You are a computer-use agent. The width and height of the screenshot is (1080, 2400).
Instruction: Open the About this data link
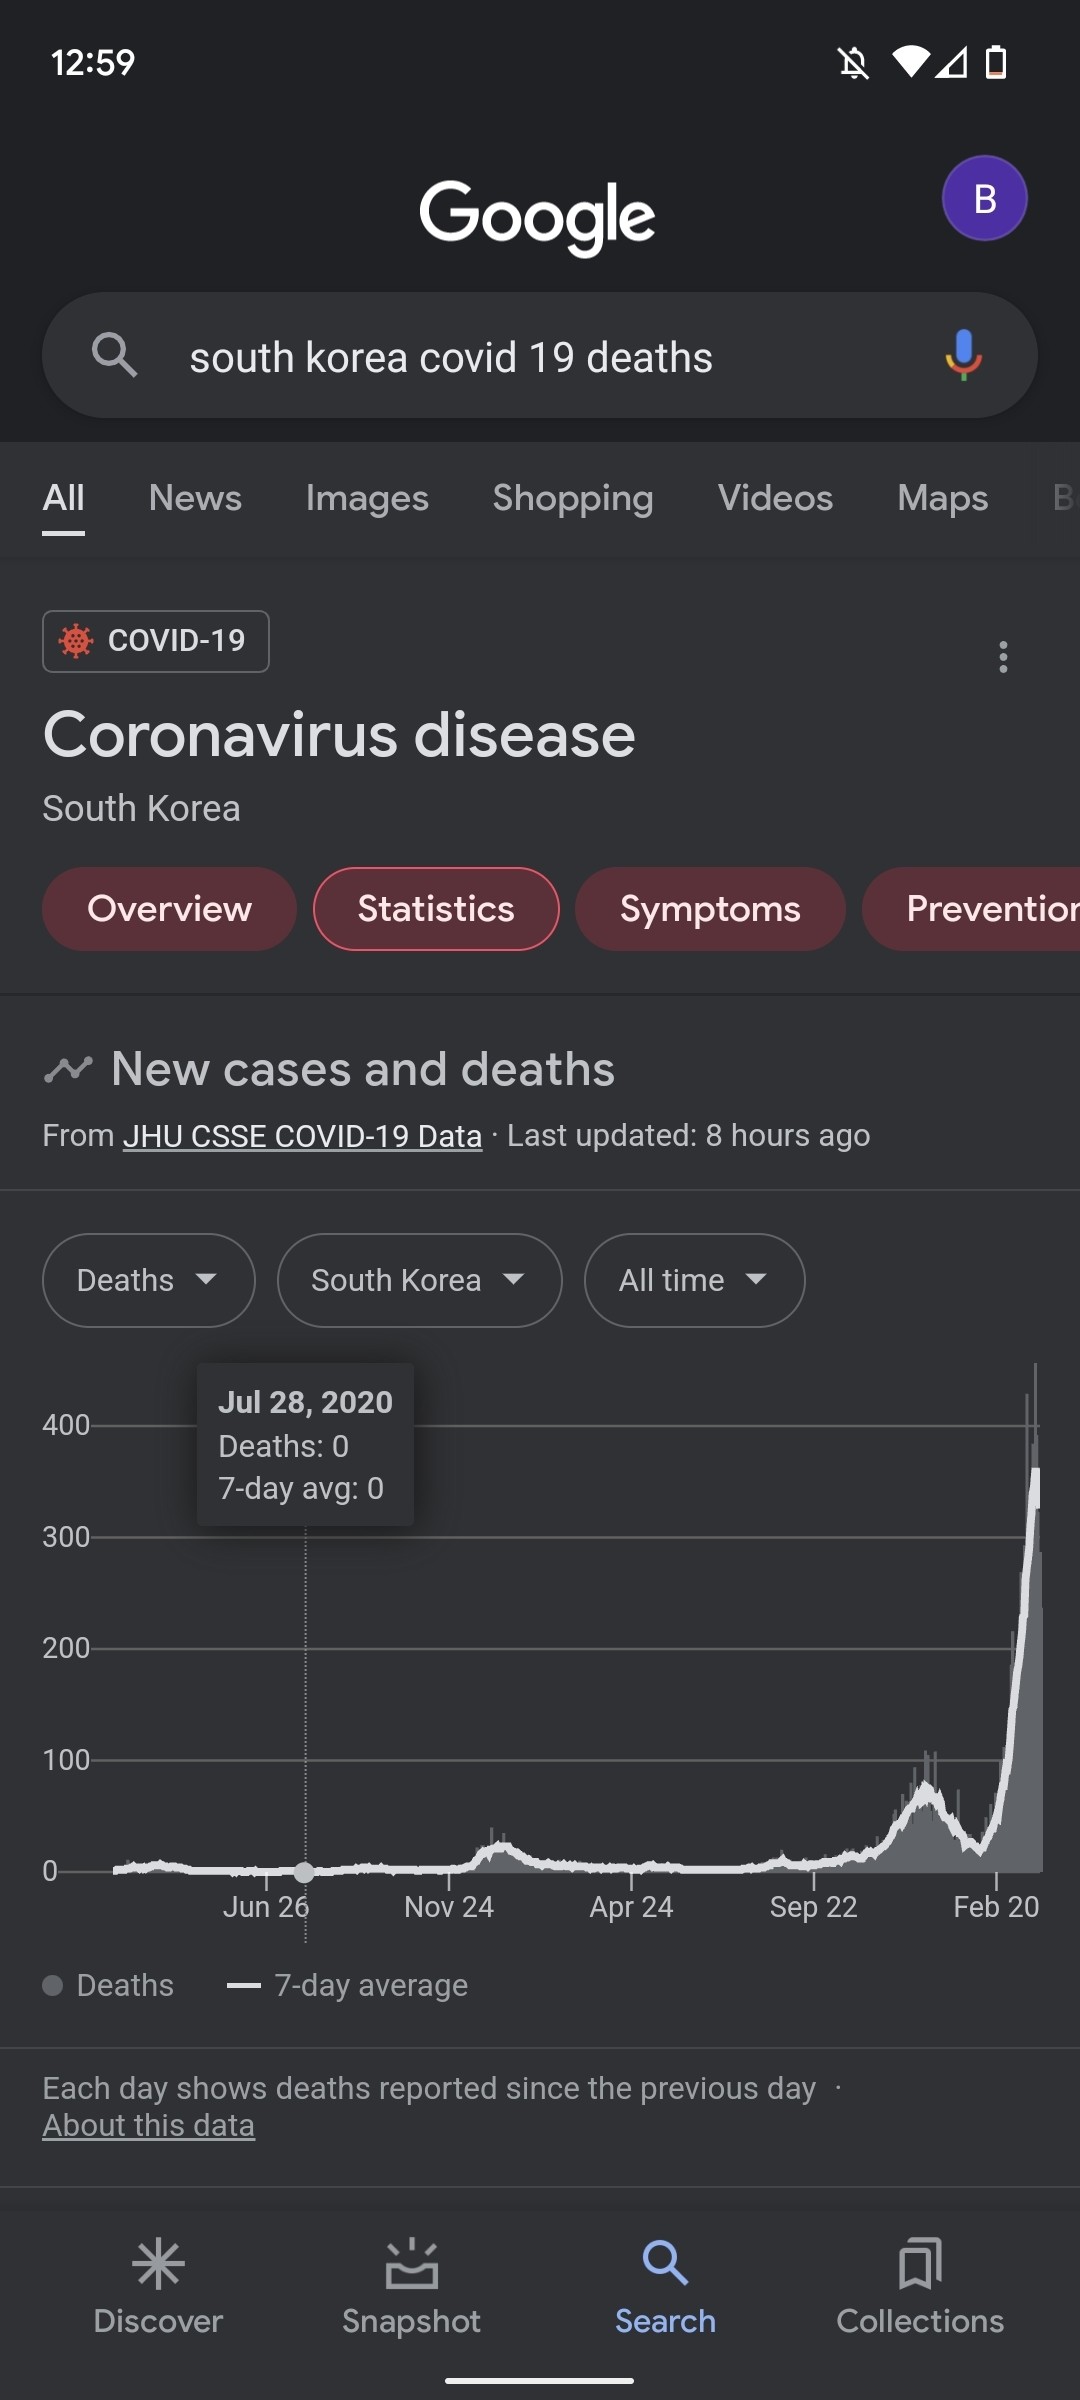148,2125
